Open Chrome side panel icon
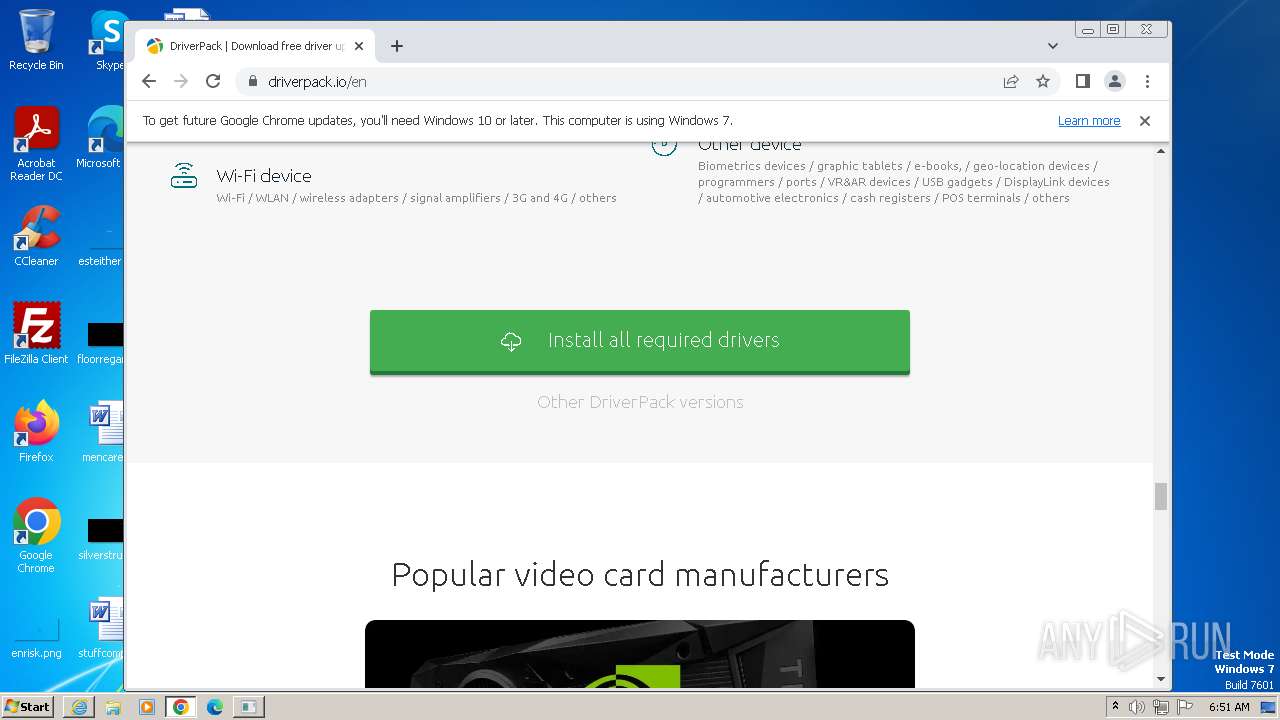Image resolution: width=1280 pixels, height=720 pixels. (1082, 81)
